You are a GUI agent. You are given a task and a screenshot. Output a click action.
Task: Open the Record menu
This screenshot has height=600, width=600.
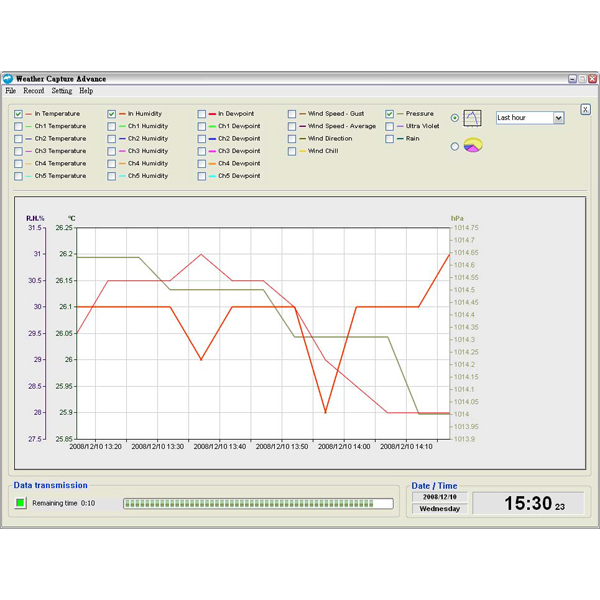click(34, 91)
